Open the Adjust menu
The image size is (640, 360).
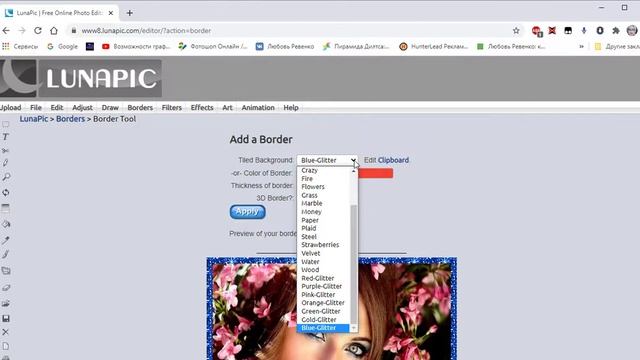click(x=82, y=108)
